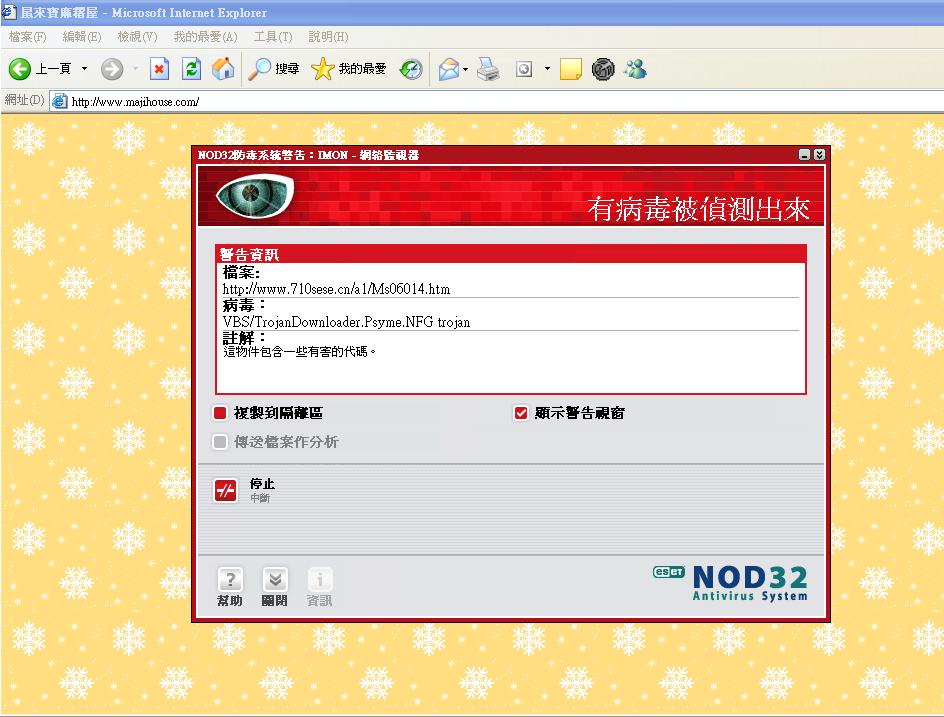Image resolution: width=944 pixels, height=717 pixels.
Task: Open the Edit (編輯) menu
Action: [82, 37]
